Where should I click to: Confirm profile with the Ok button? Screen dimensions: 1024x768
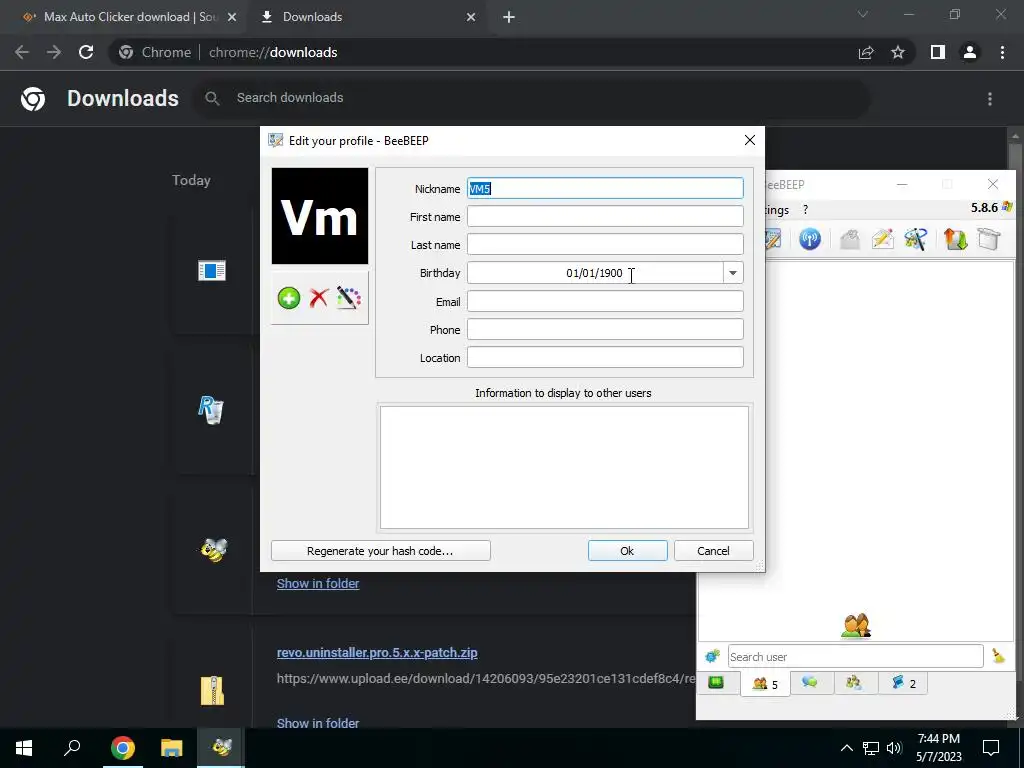(x=627, y=551)
